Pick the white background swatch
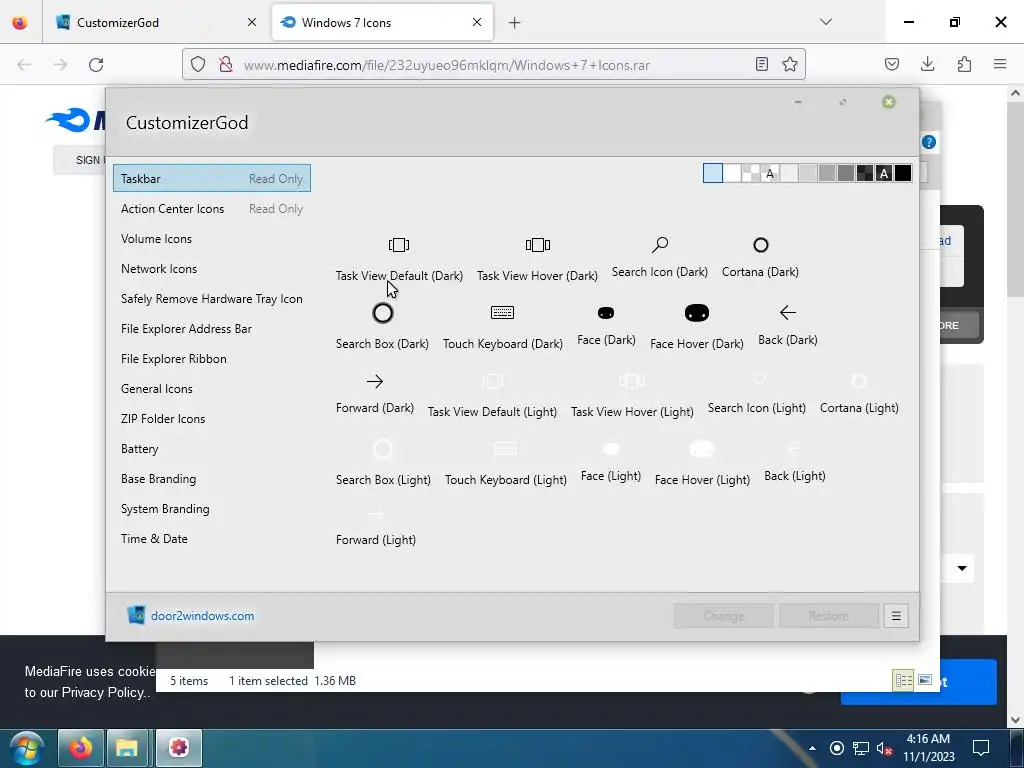 [x=732, y=173]
